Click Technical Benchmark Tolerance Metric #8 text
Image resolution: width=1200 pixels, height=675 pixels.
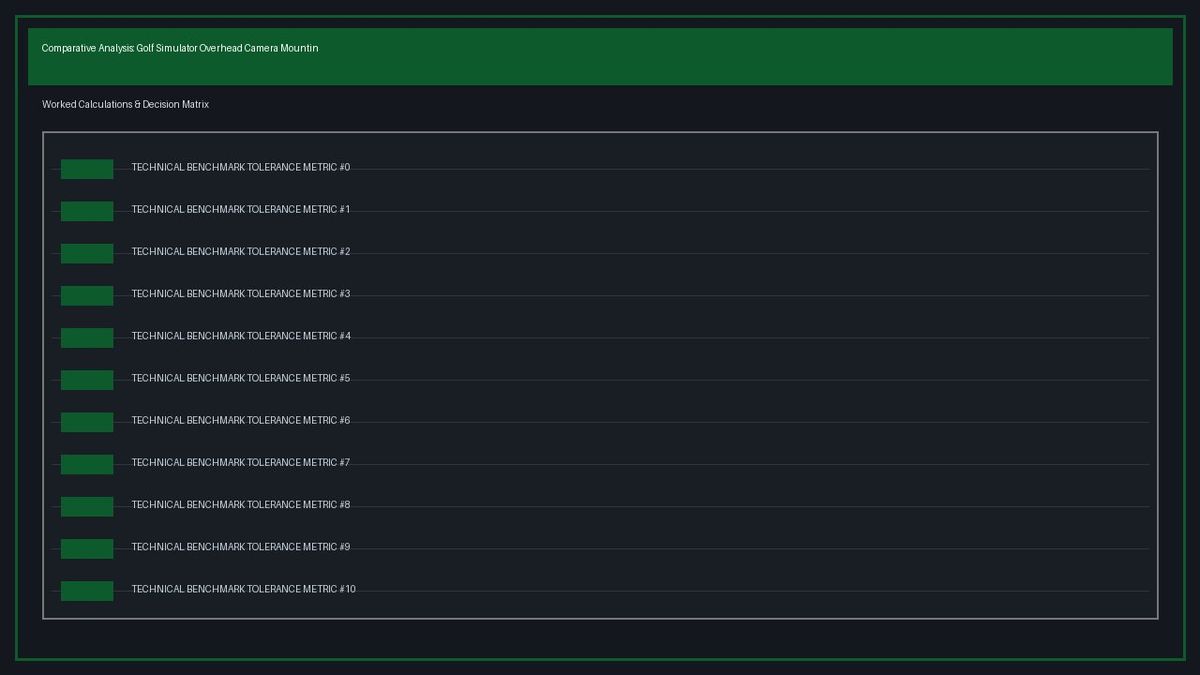[x=241, y=505]
